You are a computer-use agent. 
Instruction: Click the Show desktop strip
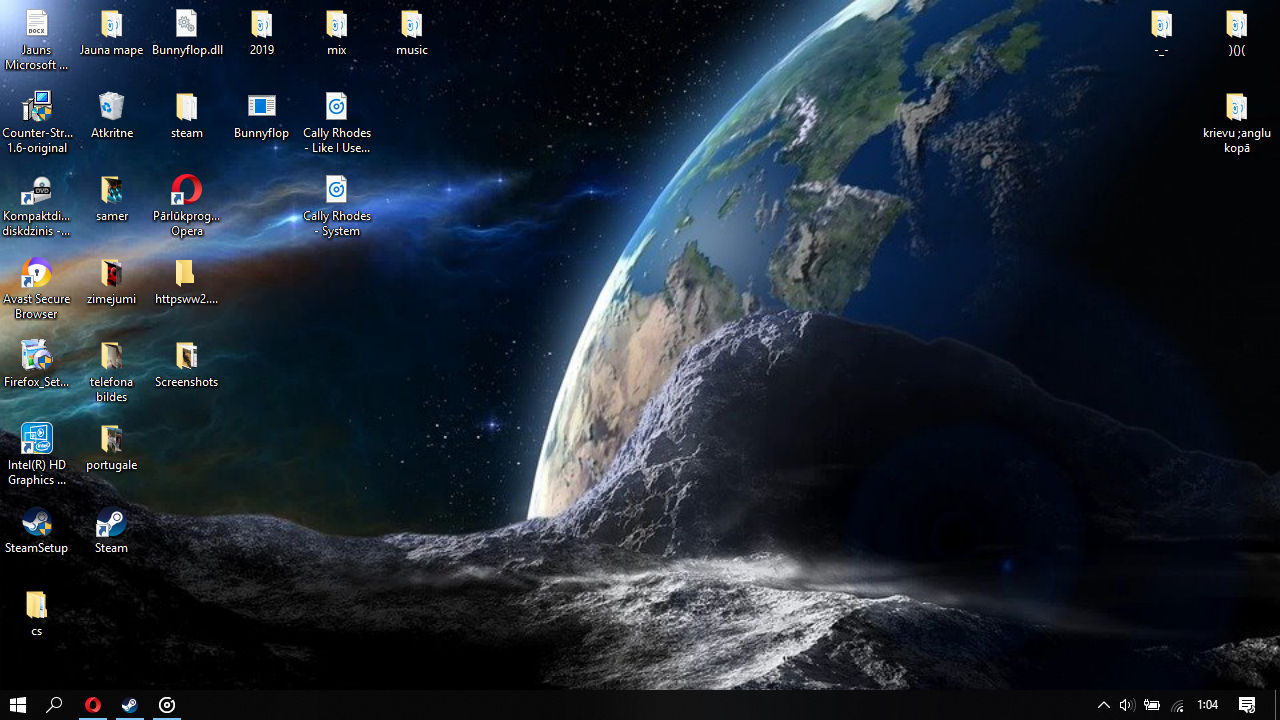point(1277,705)
